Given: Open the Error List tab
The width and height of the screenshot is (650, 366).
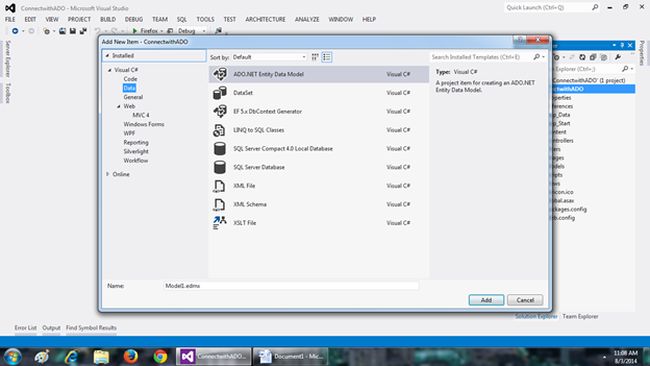Looking at the screenshot, I should (26, 328).
